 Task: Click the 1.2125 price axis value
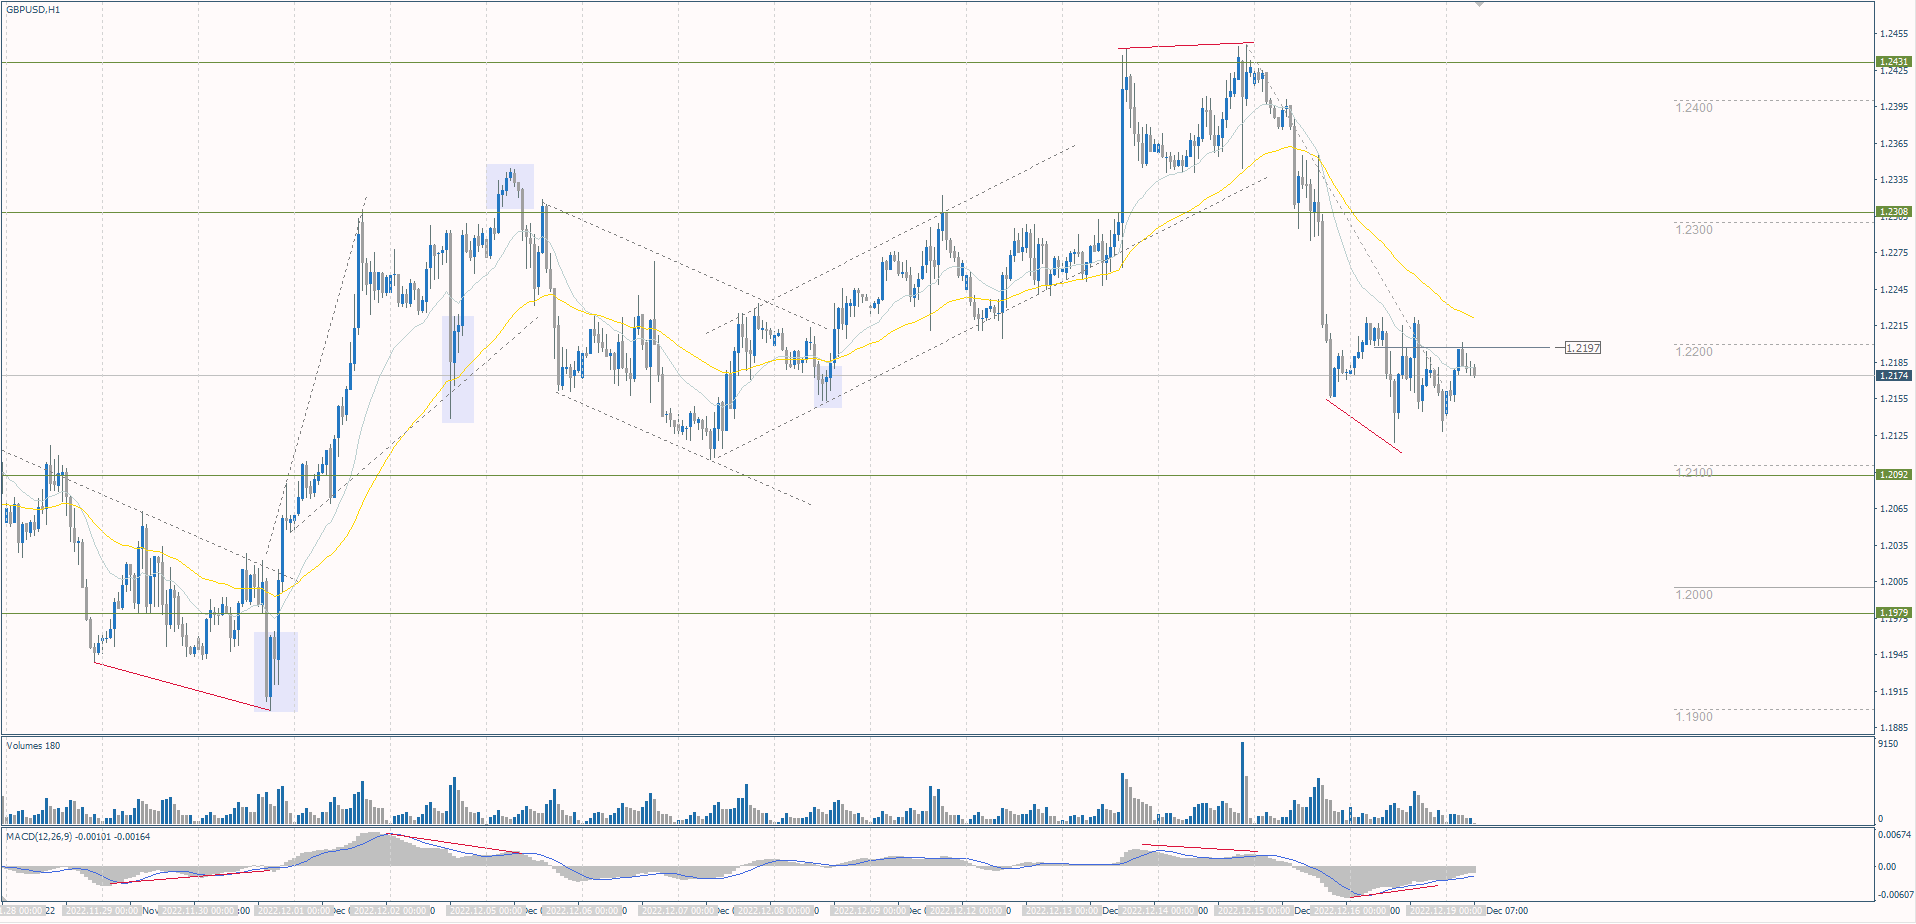click(1893, 436)
